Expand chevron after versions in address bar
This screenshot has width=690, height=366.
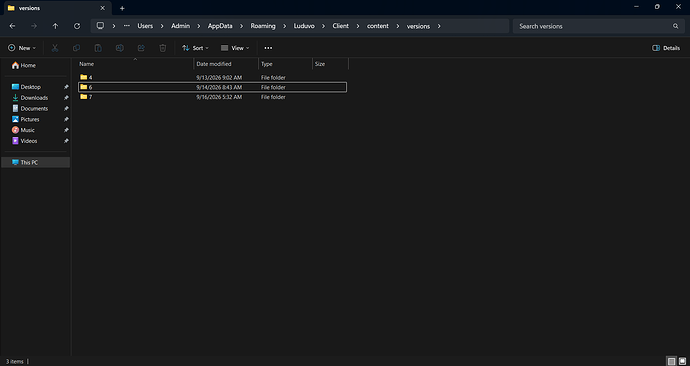coord(439,26)
